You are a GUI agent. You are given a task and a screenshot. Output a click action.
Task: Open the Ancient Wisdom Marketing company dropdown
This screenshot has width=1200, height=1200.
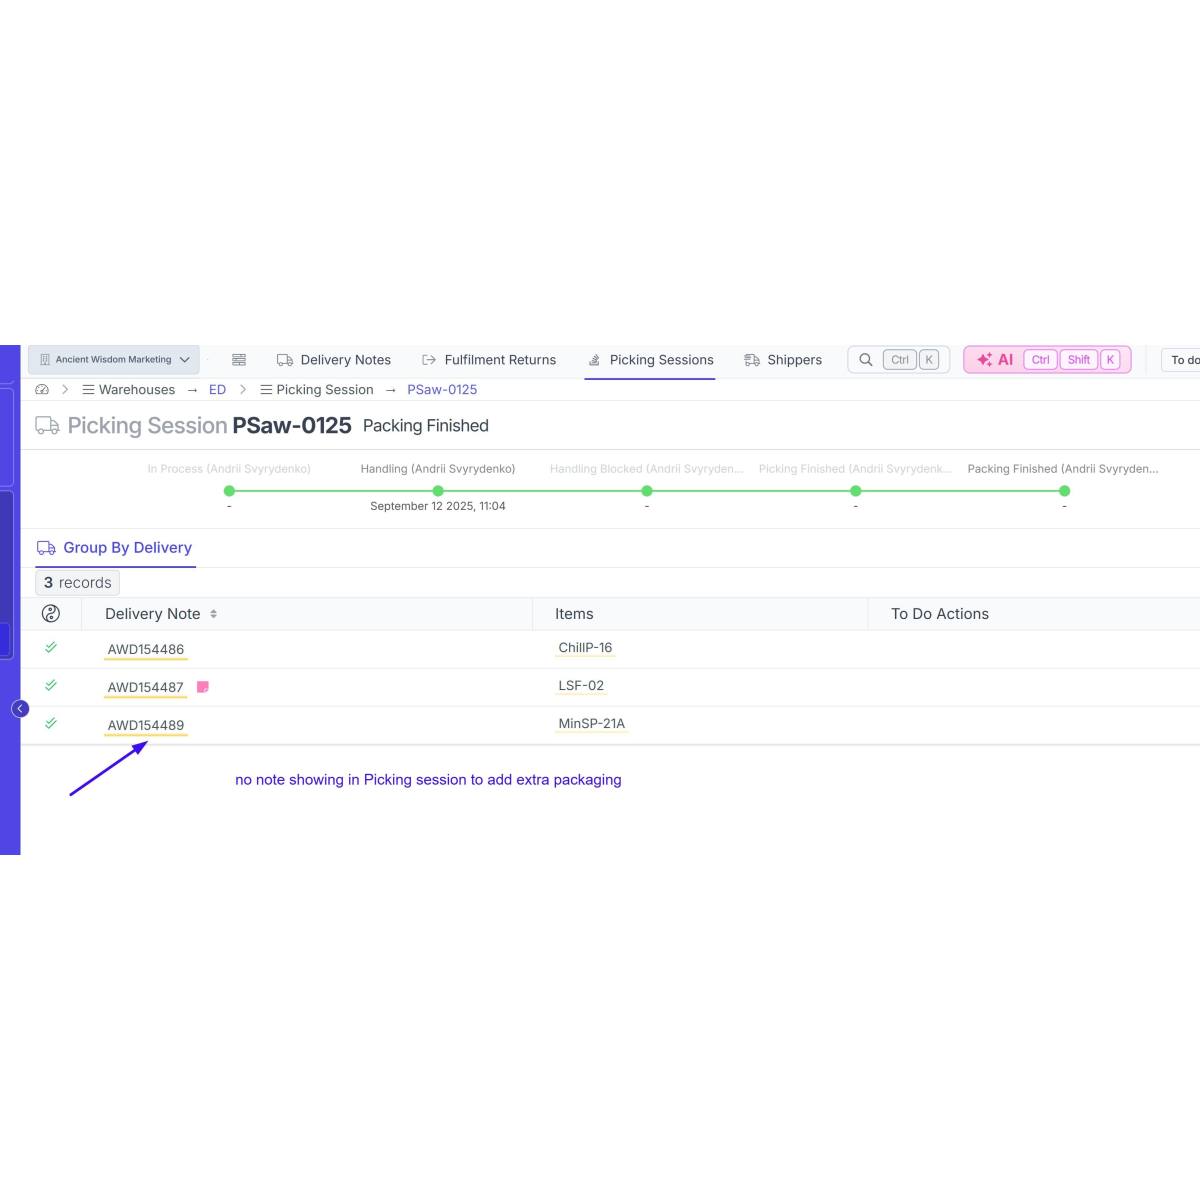point(114,360)
